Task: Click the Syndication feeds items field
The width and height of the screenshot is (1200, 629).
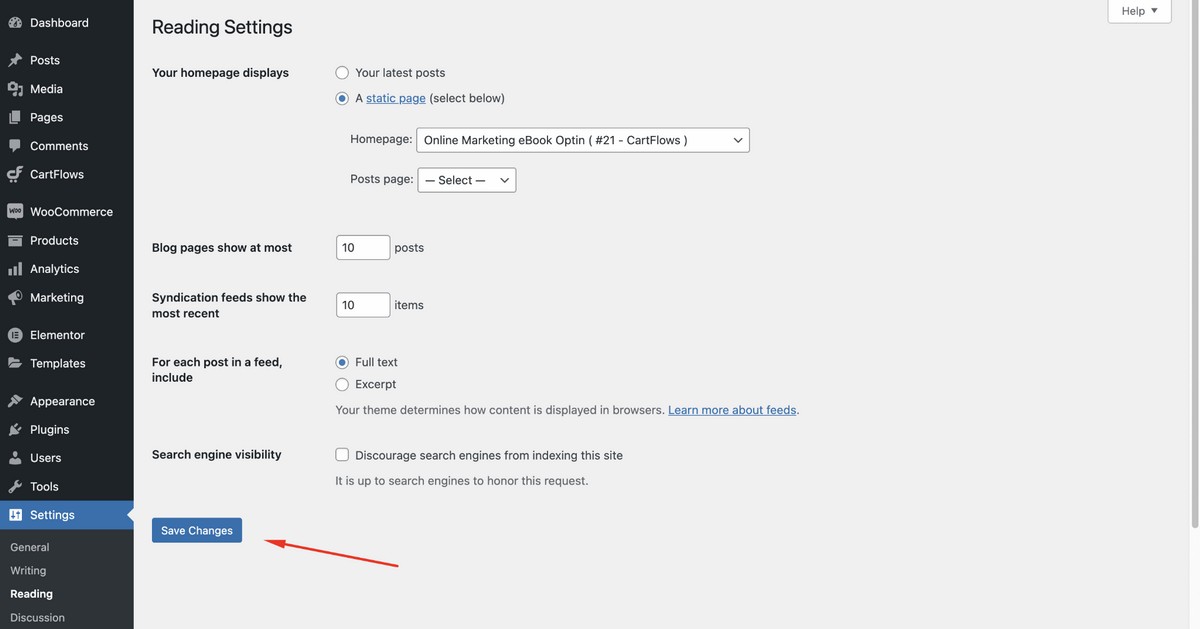Action: (363, 305)
